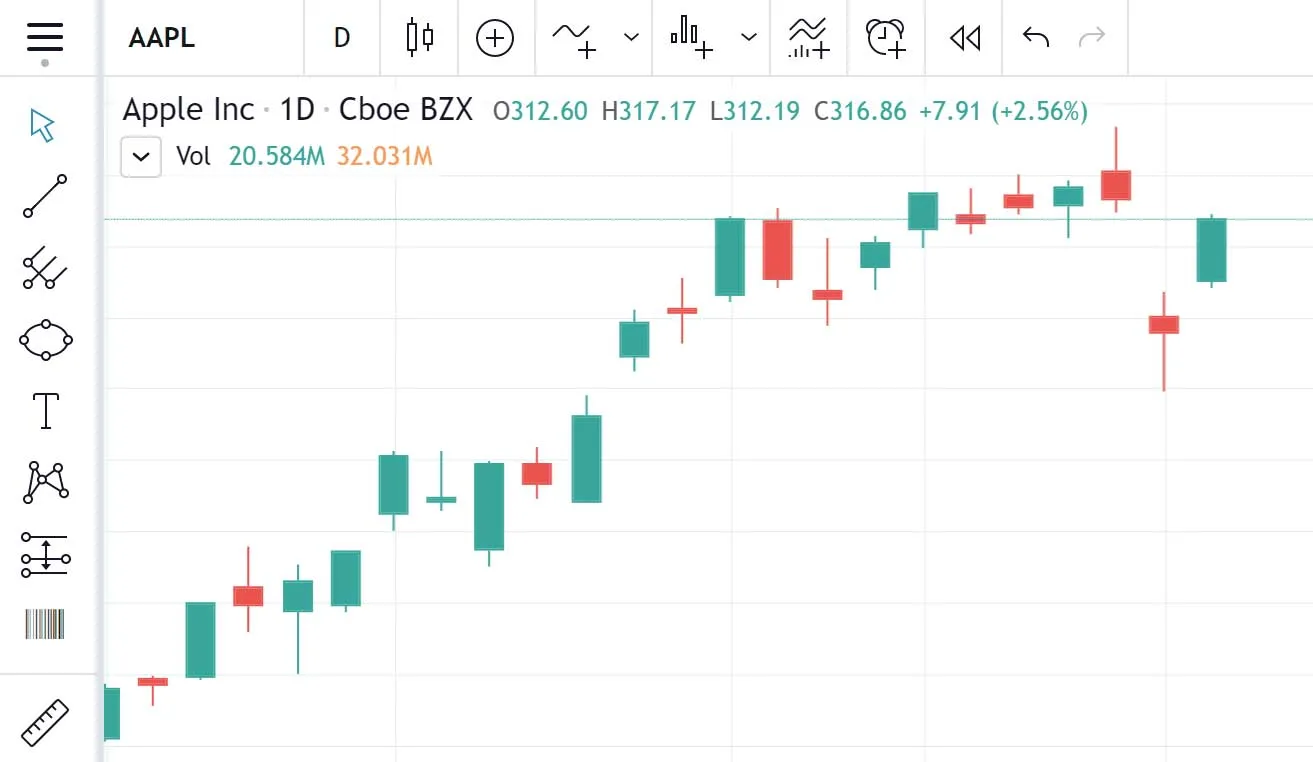Open the long/short position forecasting tool

(x=45, y=554)
